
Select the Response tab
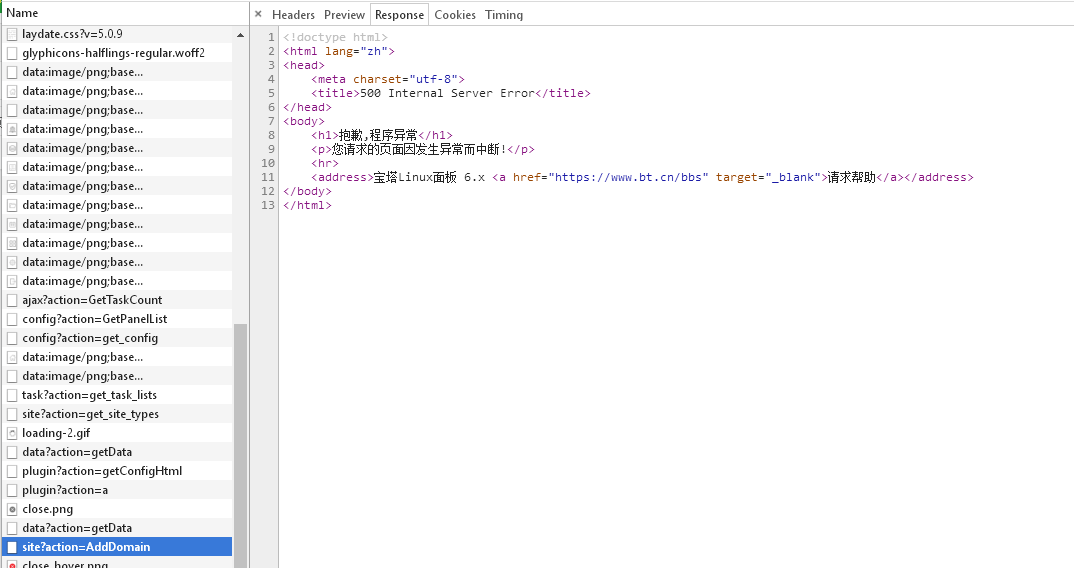tap(399, 14)
